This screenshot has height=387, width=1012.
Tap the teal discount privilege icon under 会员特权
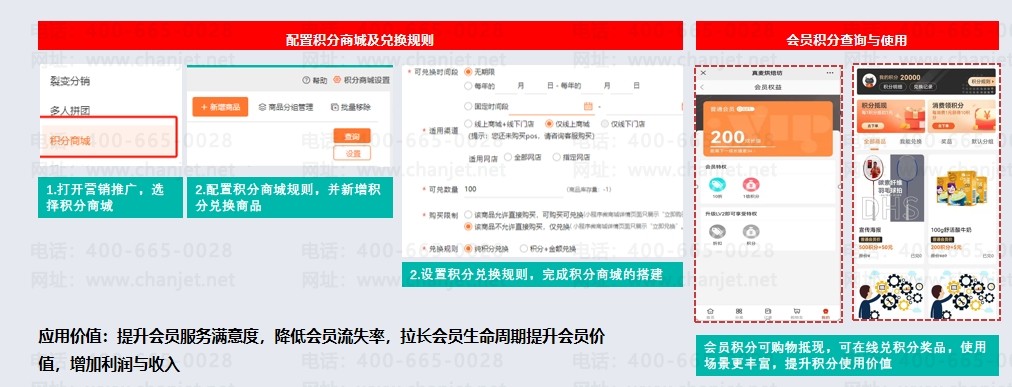click(717, 184)
